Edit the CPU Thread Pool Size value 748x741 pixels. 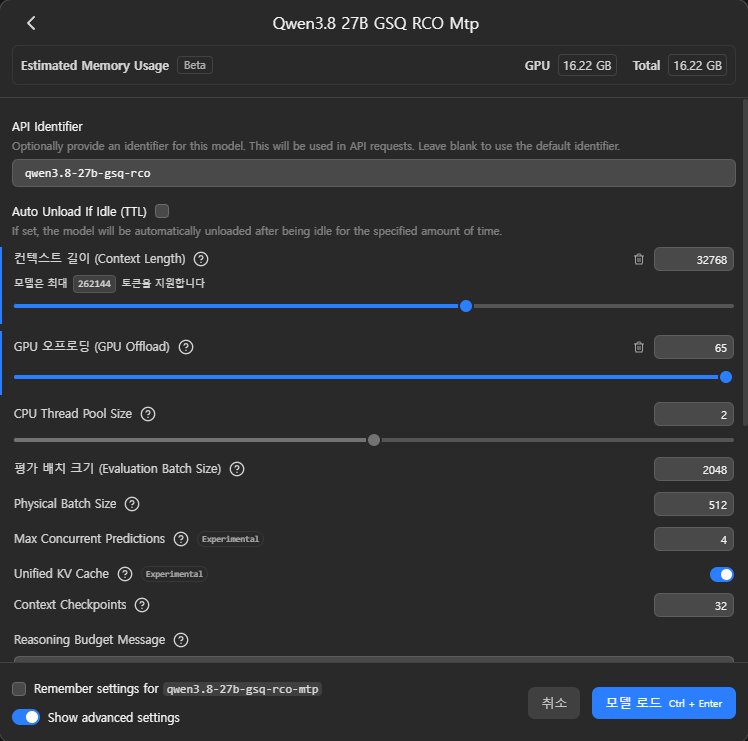pyautogui.click(x=694, y=414)
